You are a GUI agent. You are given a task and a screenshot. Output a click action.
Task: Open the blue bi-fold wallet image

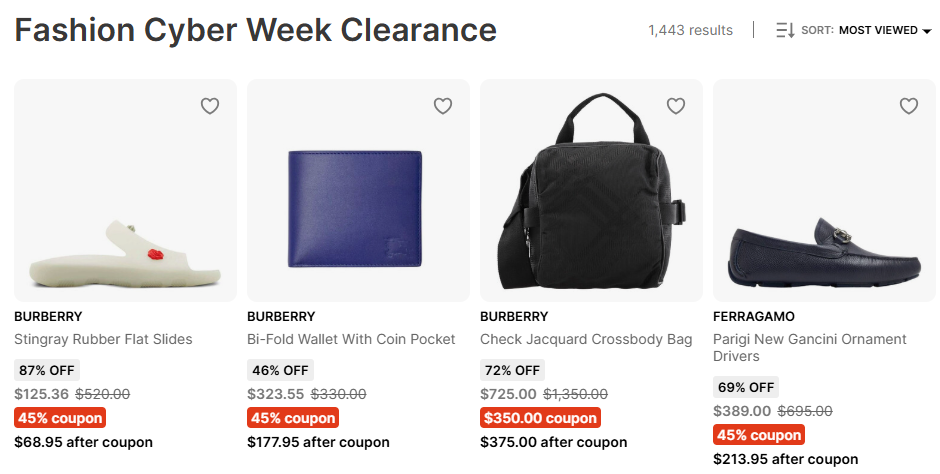tap(358, 200)
